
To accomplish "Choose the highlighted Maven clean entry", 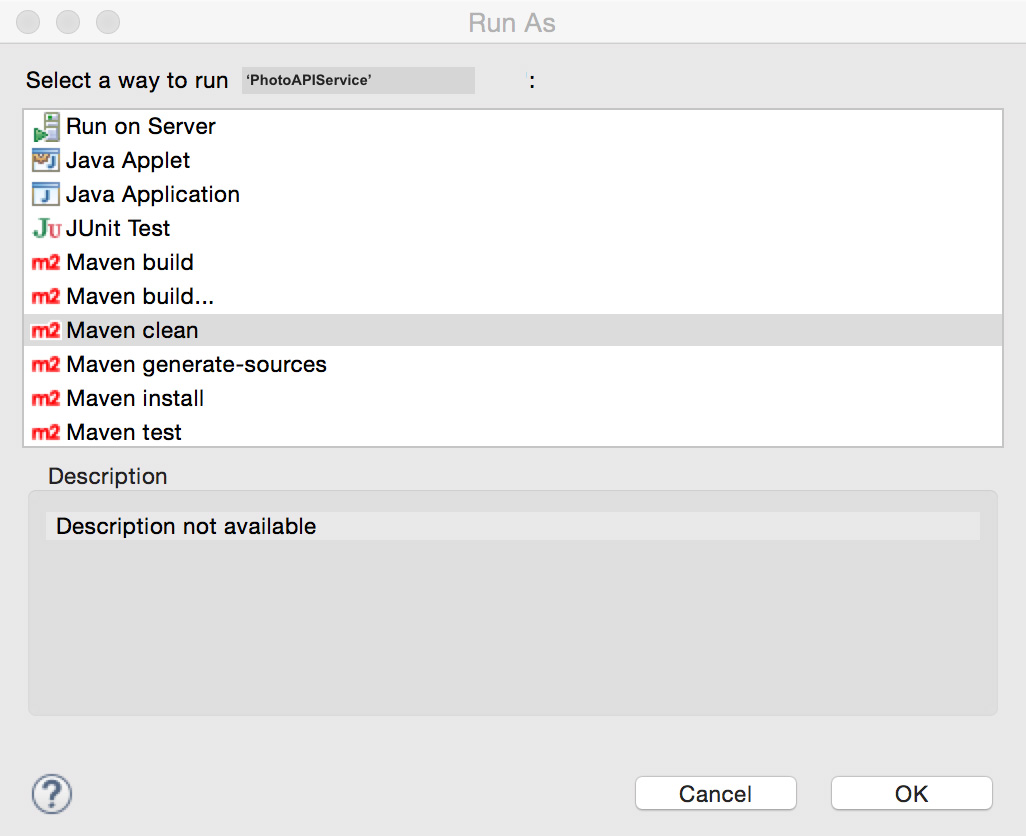I will 132,331.
